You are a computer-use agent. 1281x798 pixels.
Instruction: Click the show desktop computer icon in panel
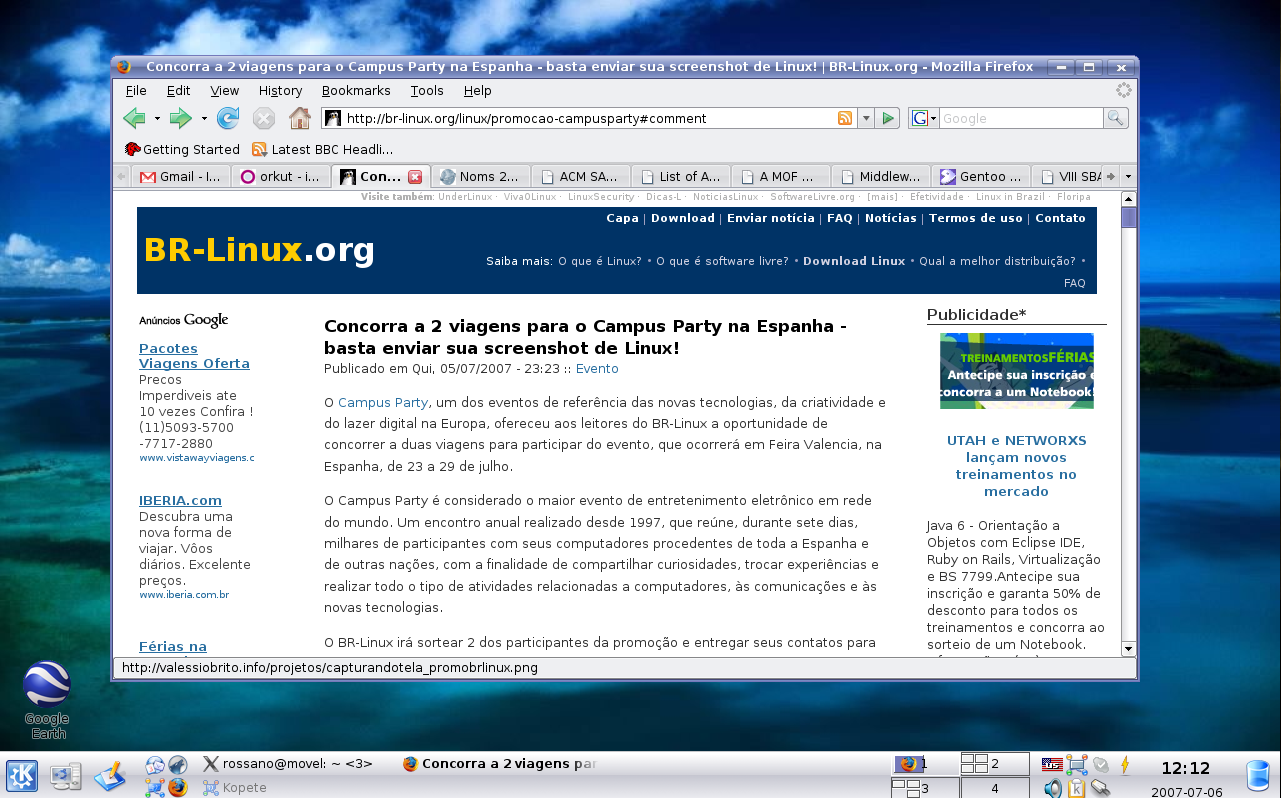tap(66, 776)
